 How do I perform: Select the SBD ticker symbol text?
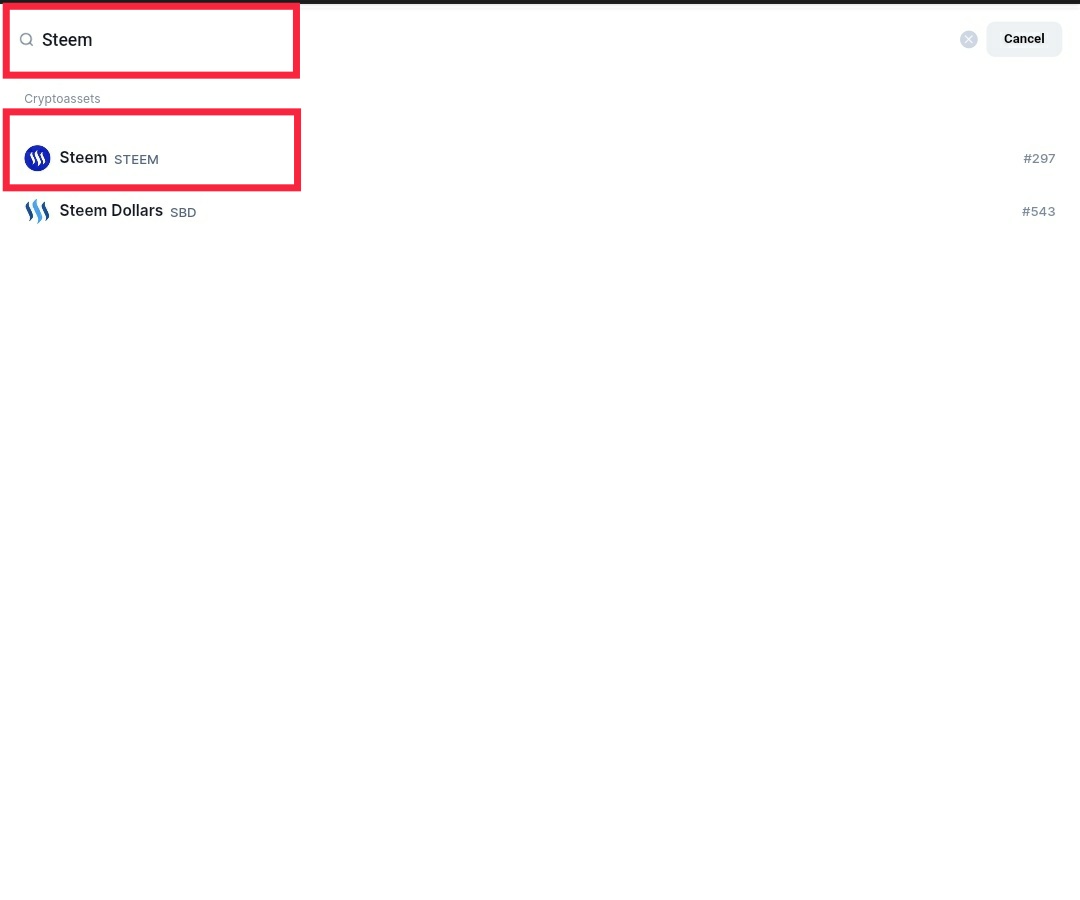[x=183, y=213]
